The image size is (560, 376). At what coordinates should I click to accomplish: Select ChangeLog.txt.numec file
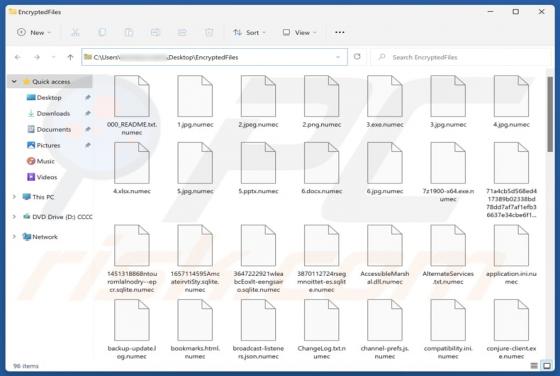[321, 329]
